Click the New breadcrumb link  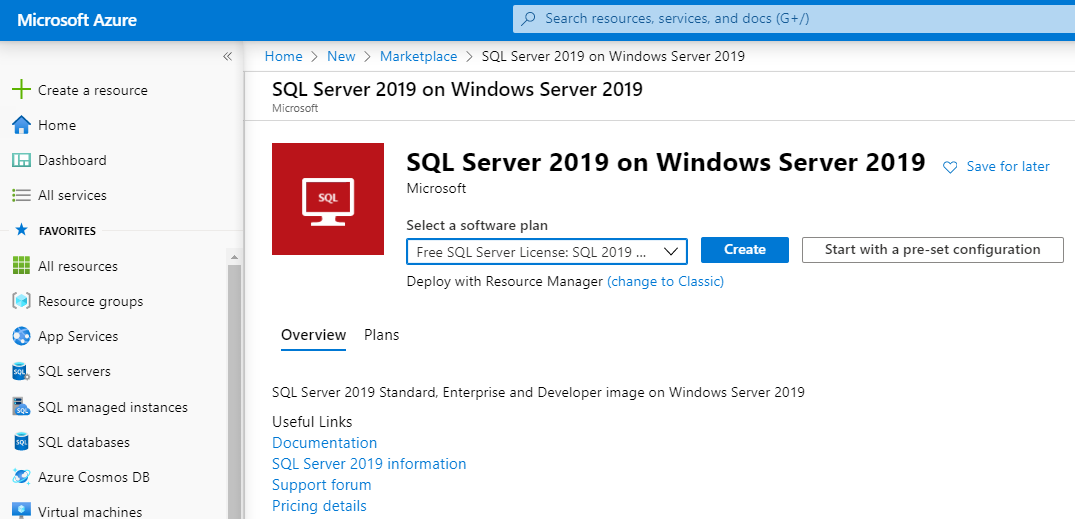click(x=341, y=56)
